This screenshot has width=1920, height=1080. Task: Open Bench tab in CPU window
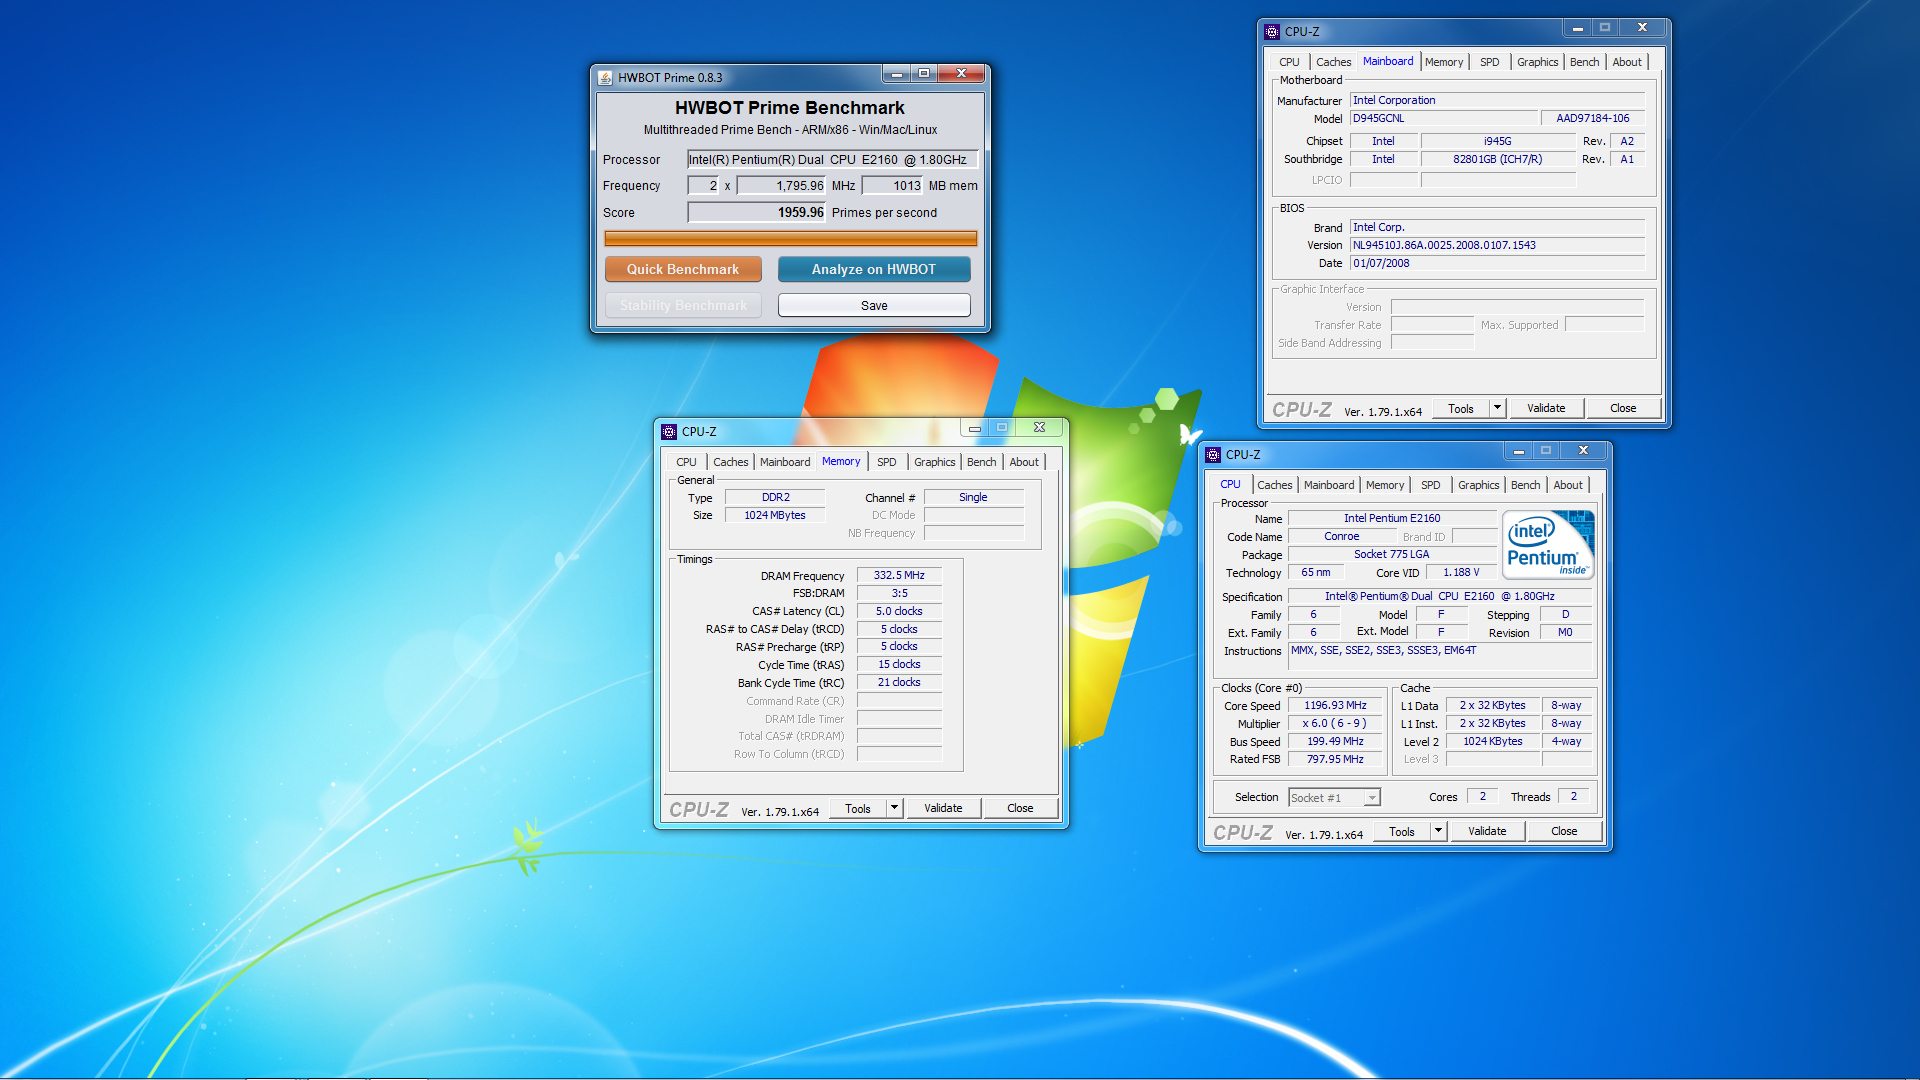(x=1525, y=485)
